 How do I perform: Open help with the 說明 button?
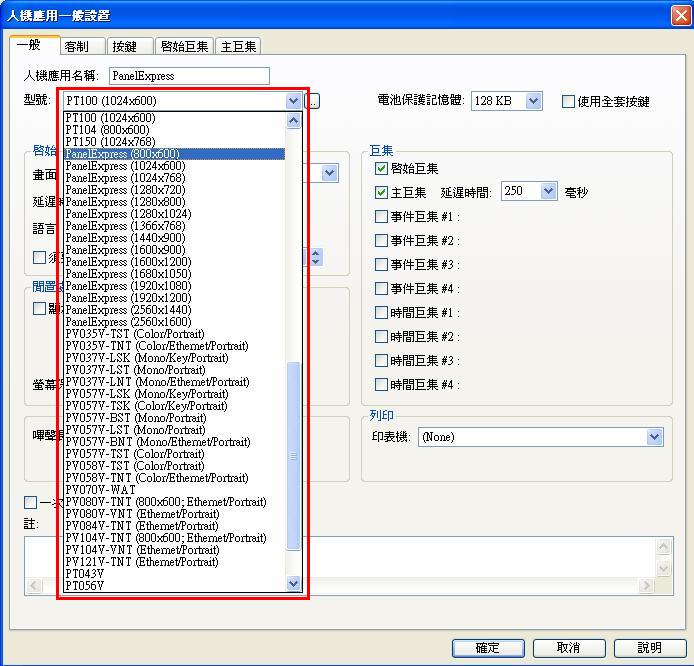[x=650, y=648]
